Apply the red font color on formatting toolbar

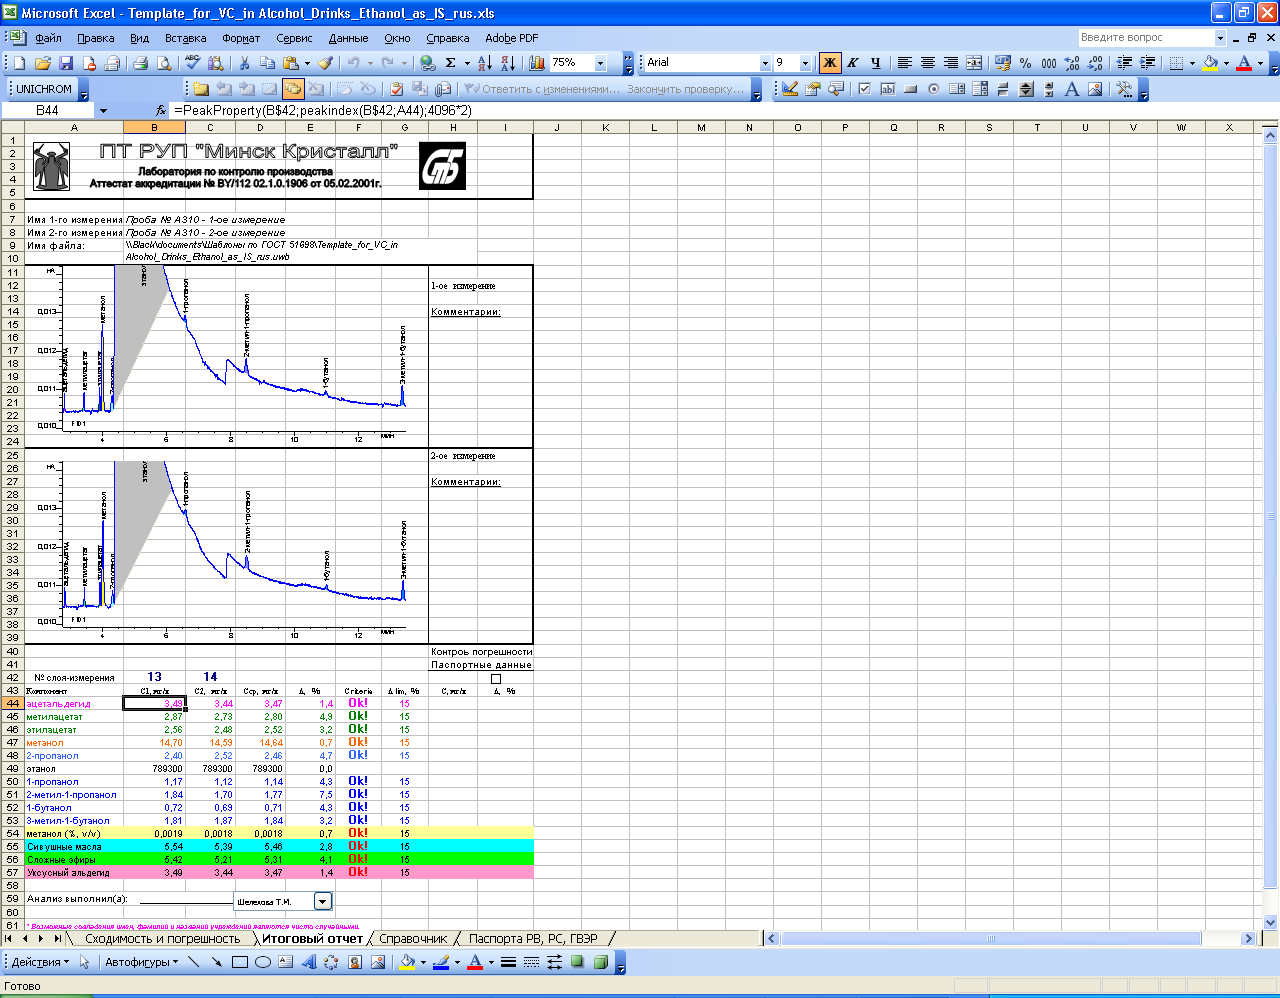[1244, 63]
